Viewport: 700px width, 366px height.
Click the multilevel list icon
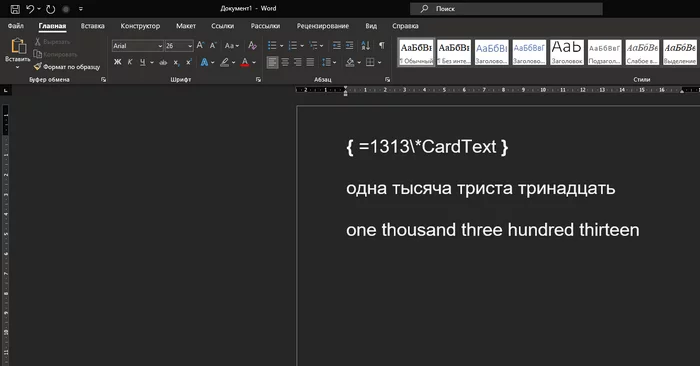(x=313, y=46)
